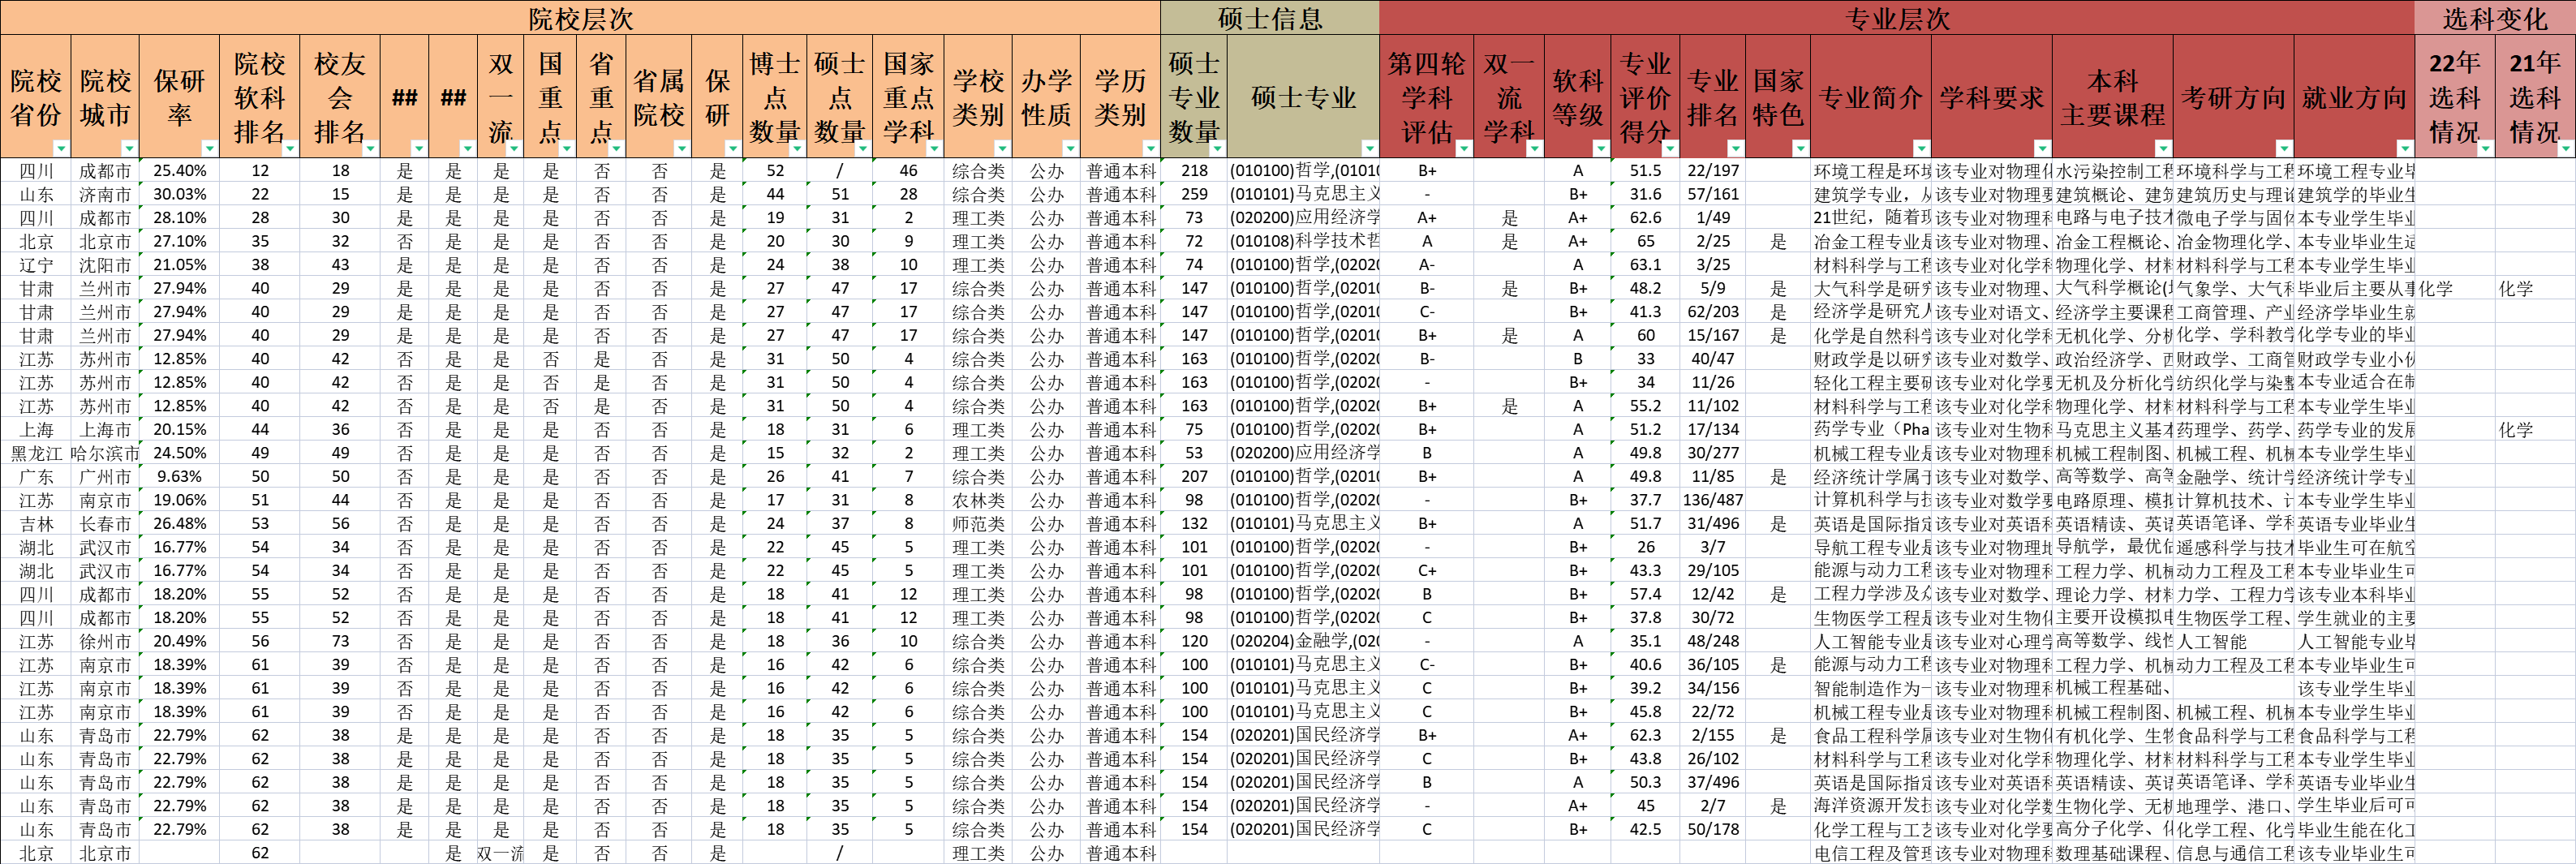Select the 259 硕士专业数量 cell
2576x864 pixels.
click(x=1194, y=194)
